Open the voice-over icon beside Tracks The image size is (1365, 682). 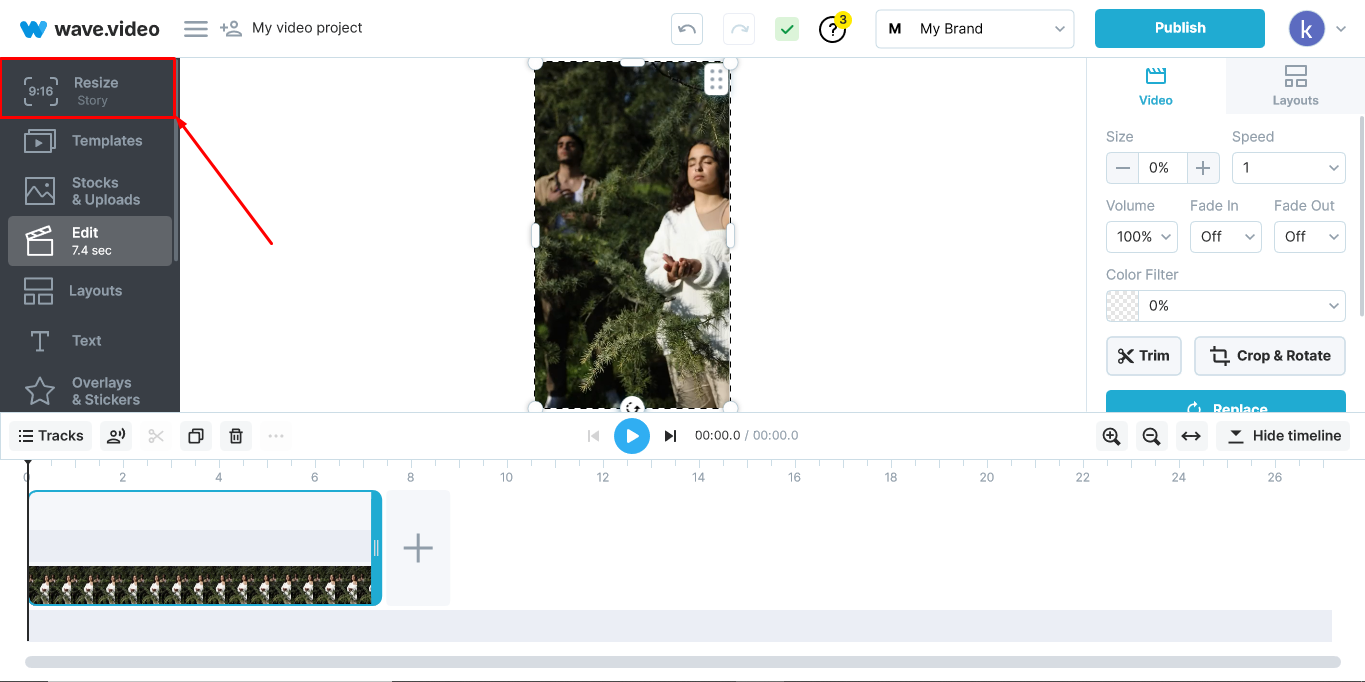116,436
